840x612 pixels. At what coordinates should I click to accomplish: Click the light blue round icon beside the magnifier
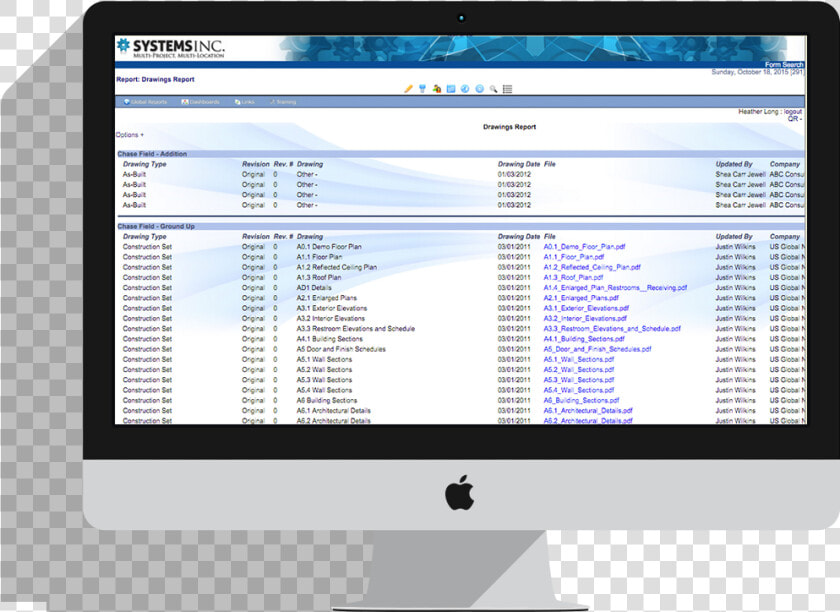tap(479, 89)
